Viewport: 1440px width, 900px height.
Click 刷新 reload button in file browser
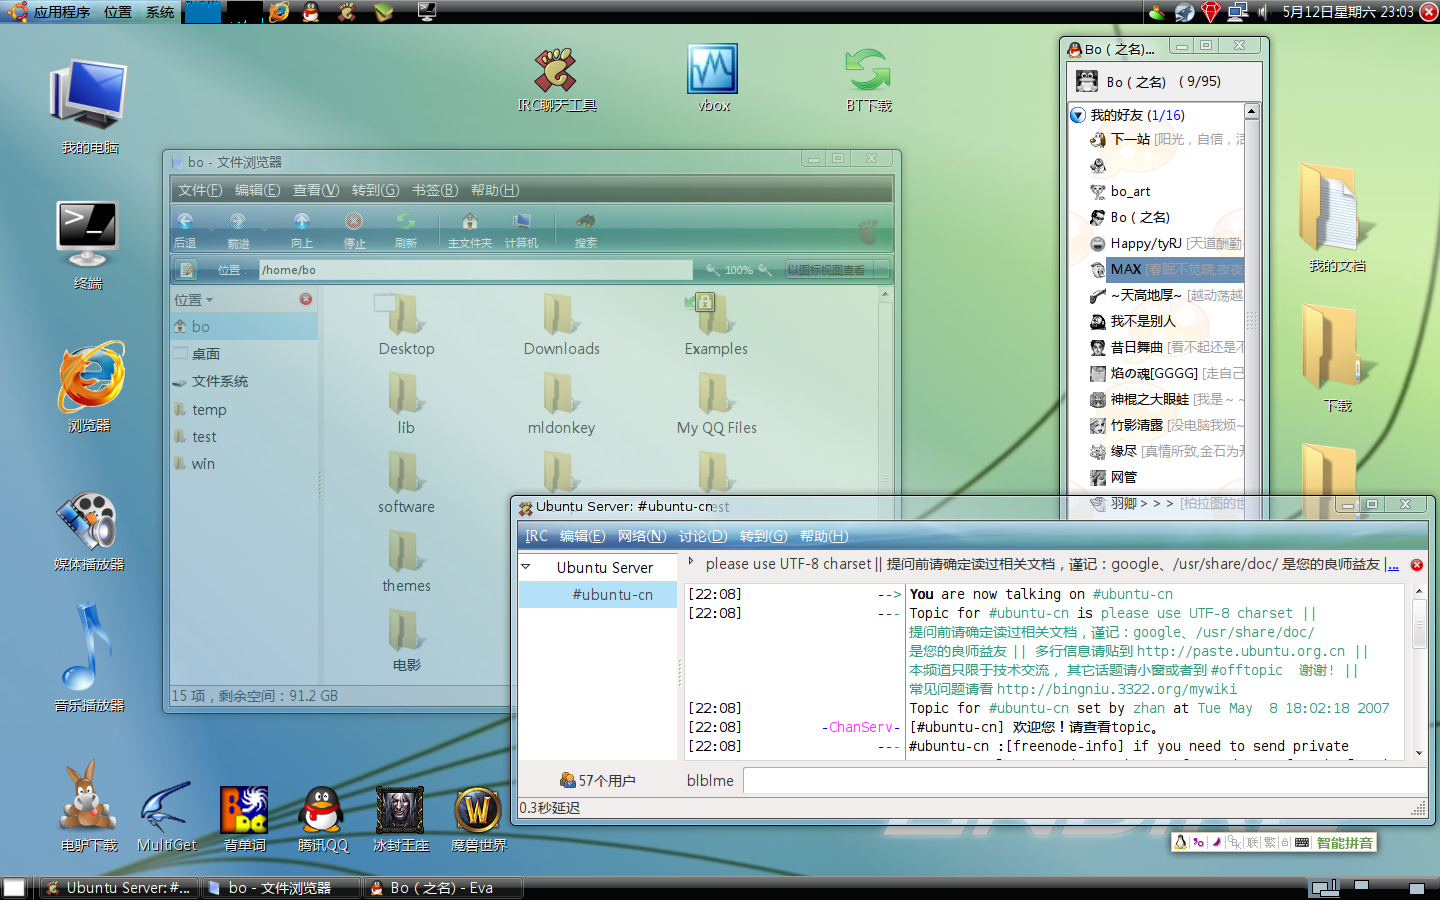tap(405, 229)
